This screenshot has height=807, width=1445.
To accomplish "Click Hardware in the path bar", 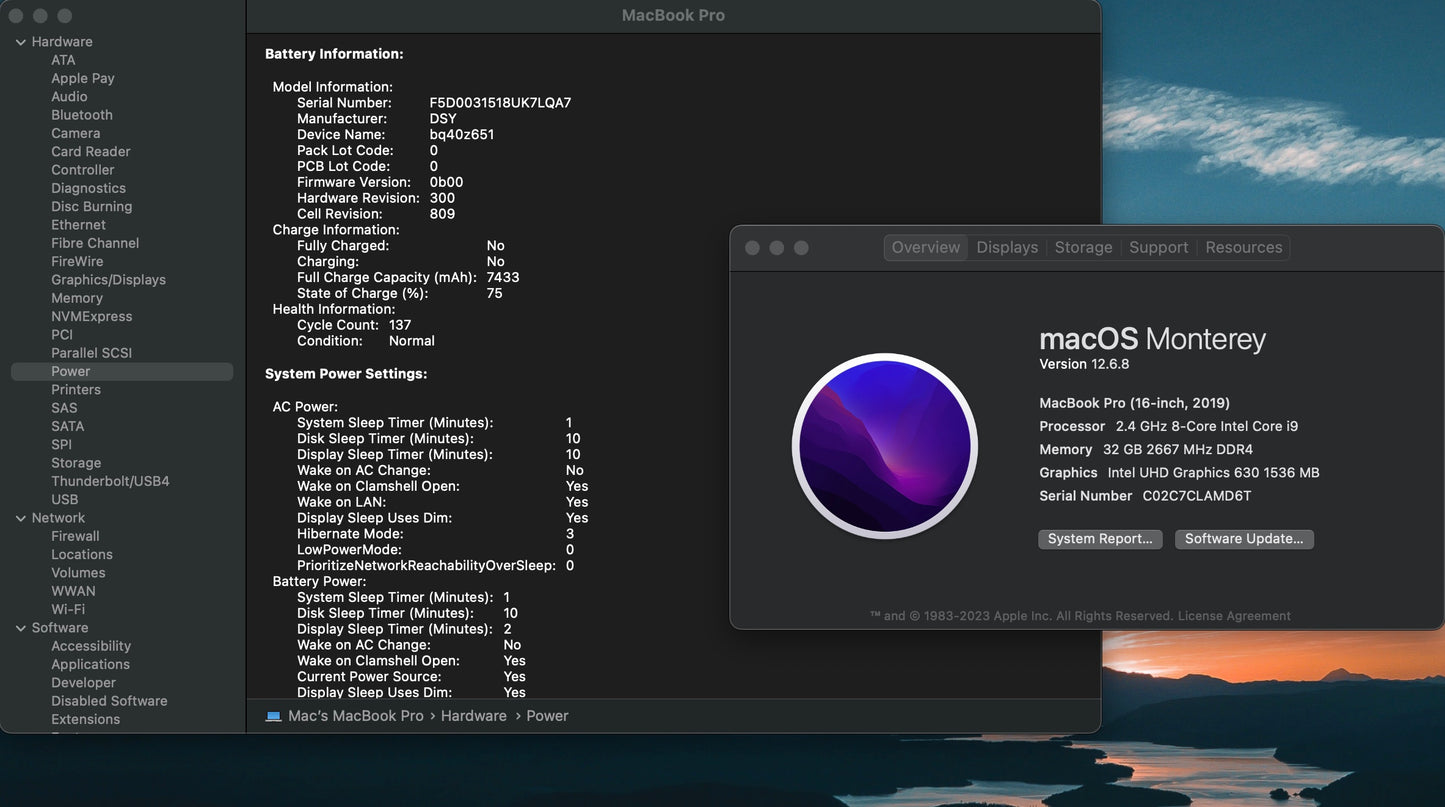I will [473, 716].
